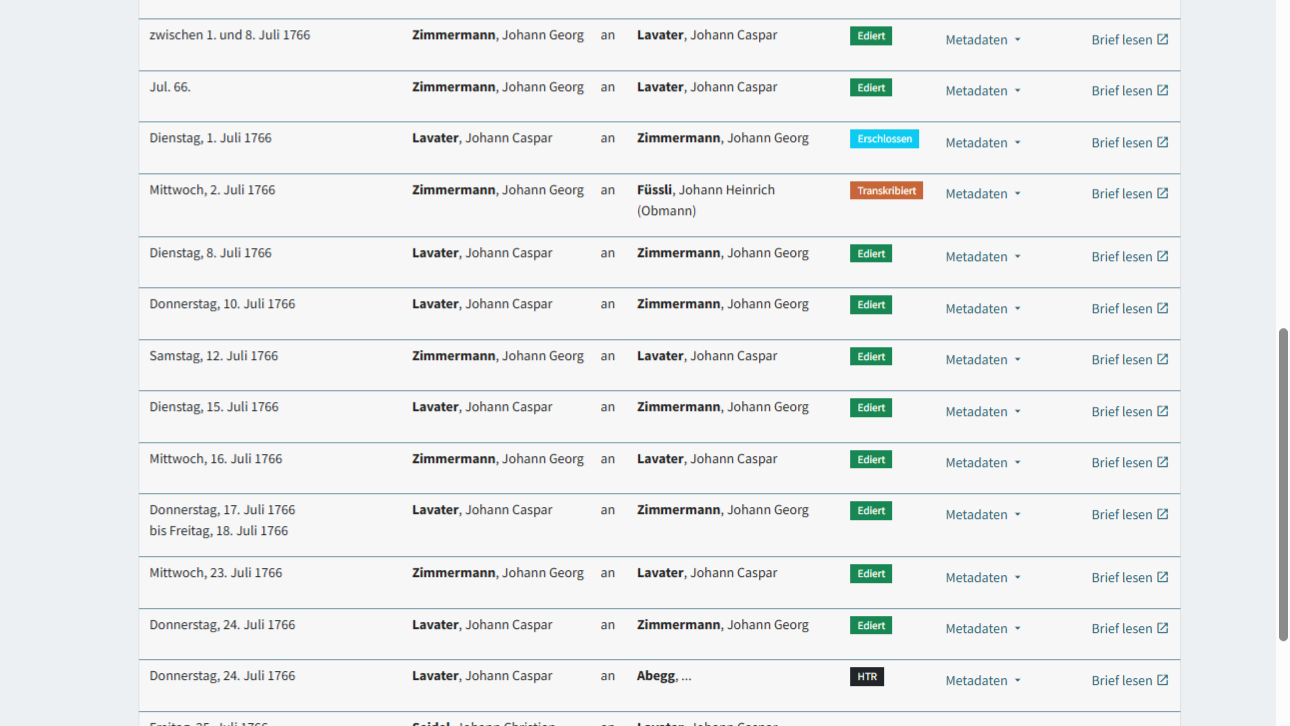Click the cyan Erschlossen status badge
1290x726 pixels.
(884, 139)
